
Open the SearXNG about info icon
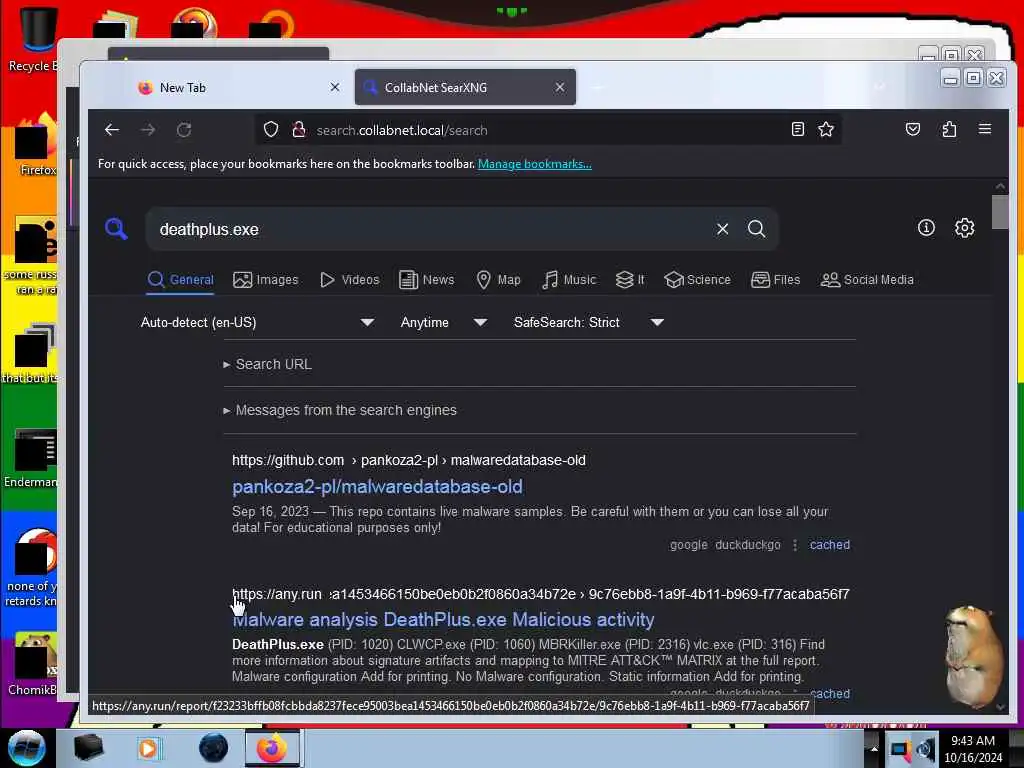(926, 227)
